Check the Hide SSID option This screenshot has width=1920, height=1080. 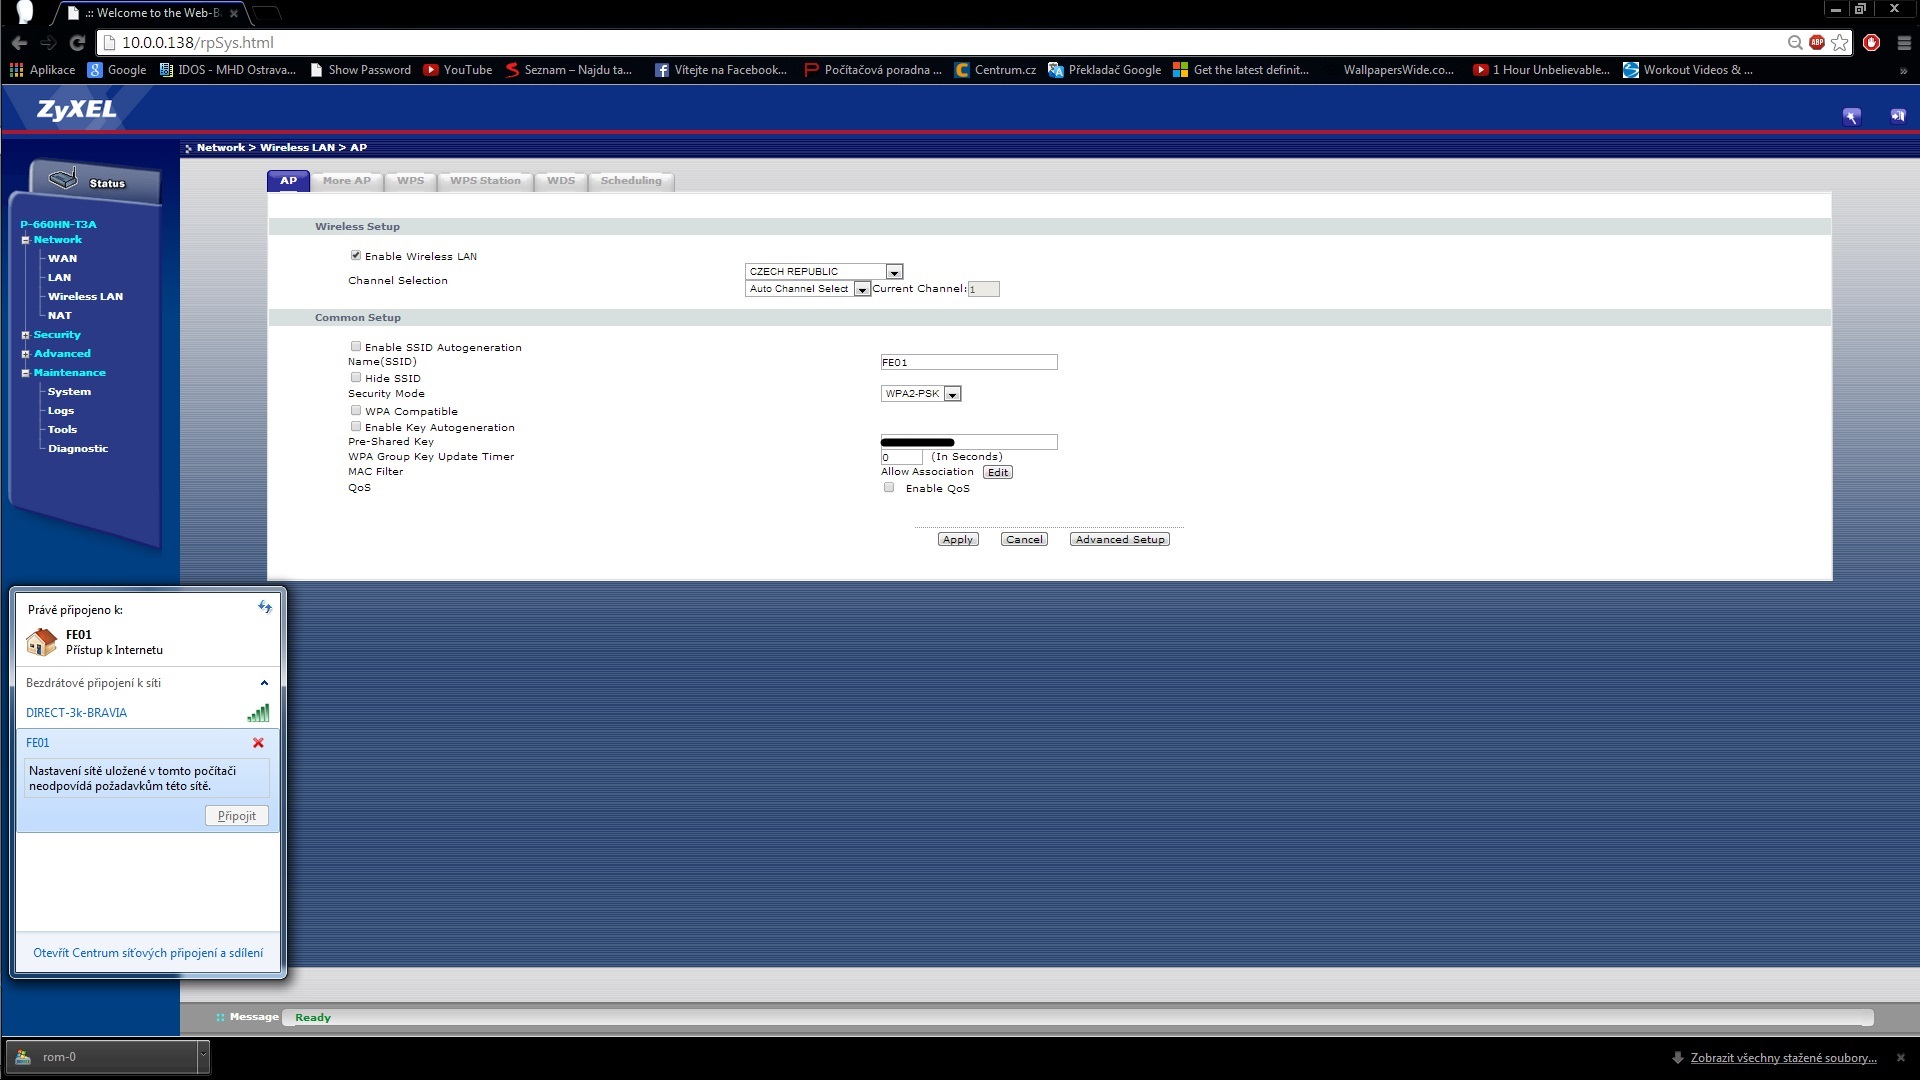click(x=356, y=377)
